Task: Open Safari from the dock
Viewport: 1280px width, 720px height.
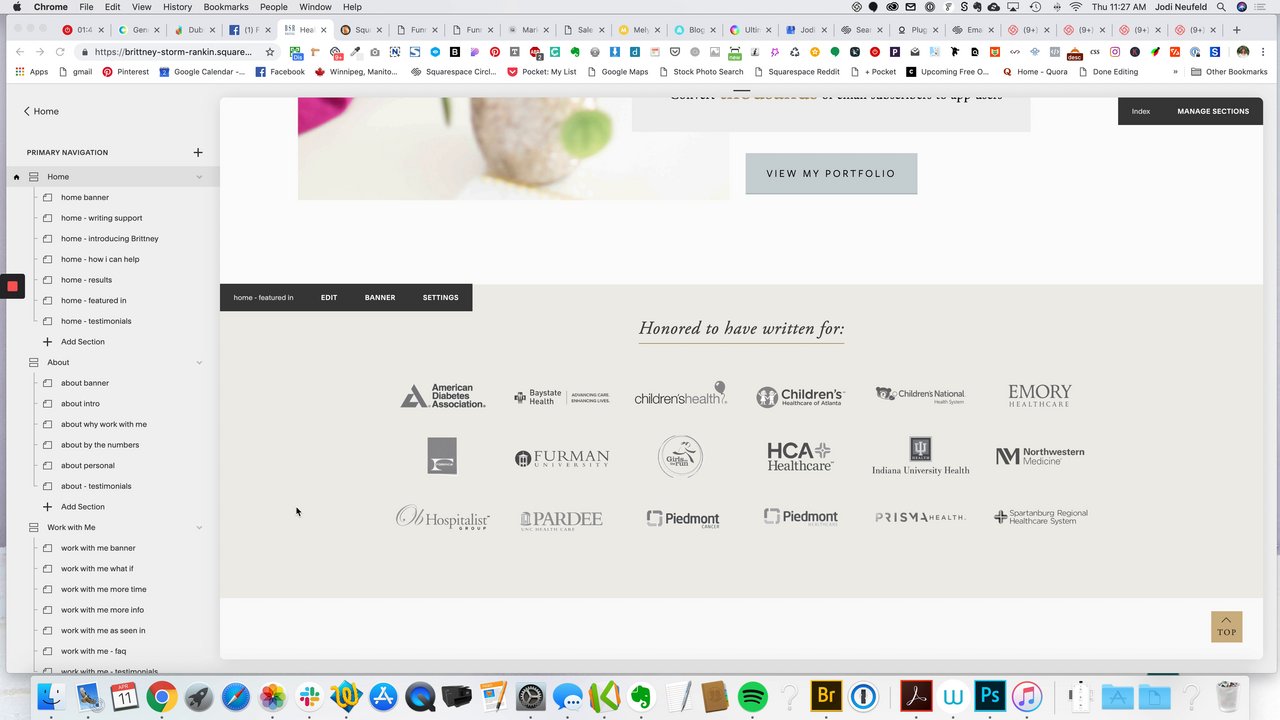Action: click(x=236, y=696)
